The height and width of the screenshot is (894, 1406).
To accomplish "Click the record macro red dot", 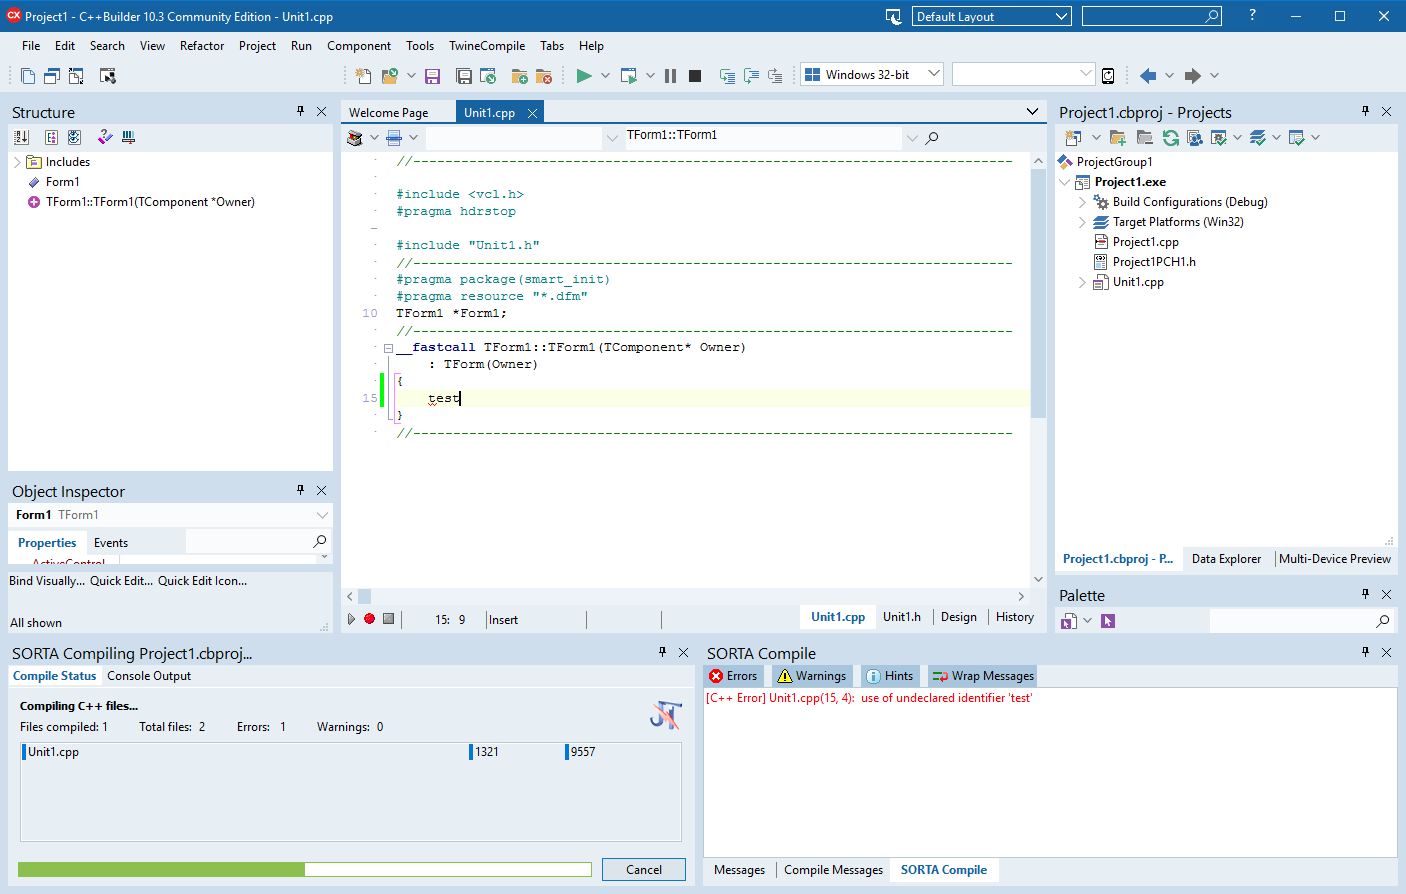I will coord(369,618).
